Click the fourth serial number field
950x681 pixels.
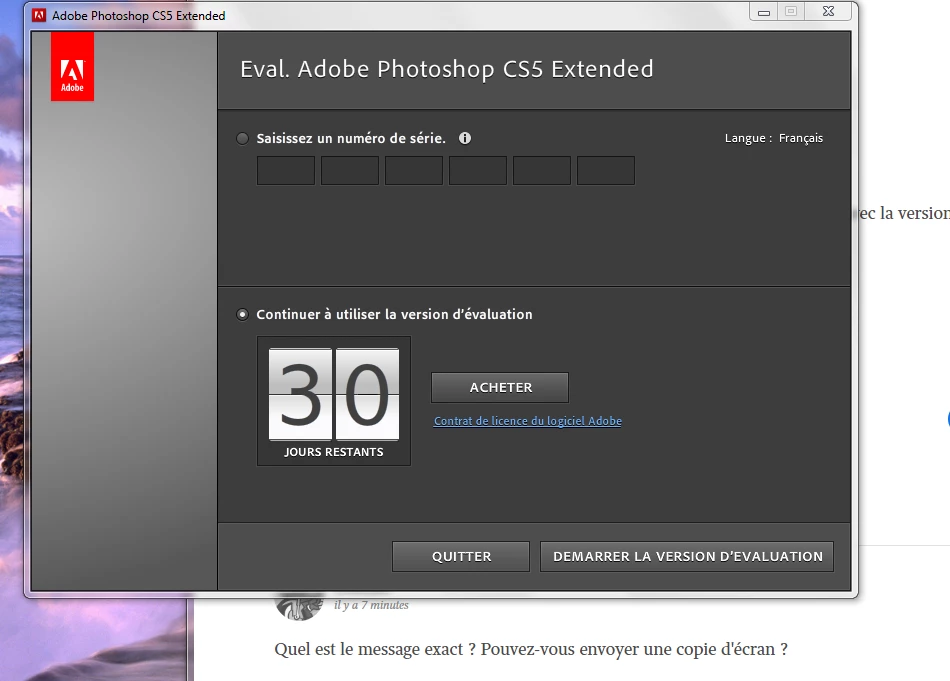click(x=478, y=170)
